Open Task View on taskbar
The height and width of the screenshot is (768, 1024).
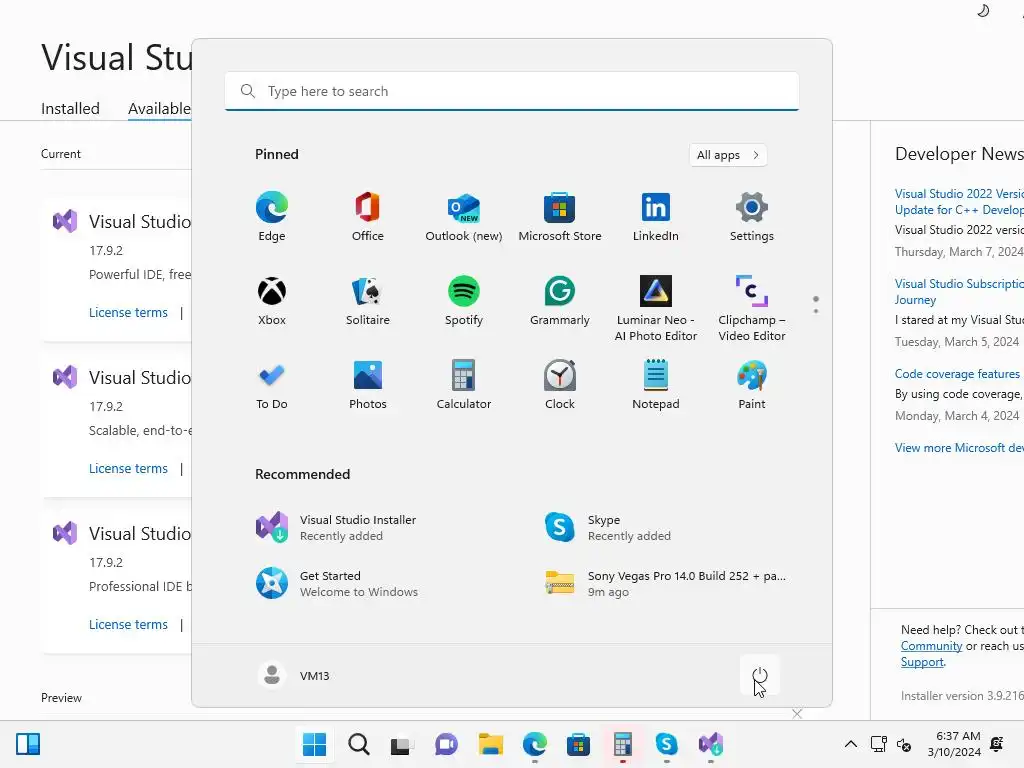pyautogui.click(x=402, y=744)
